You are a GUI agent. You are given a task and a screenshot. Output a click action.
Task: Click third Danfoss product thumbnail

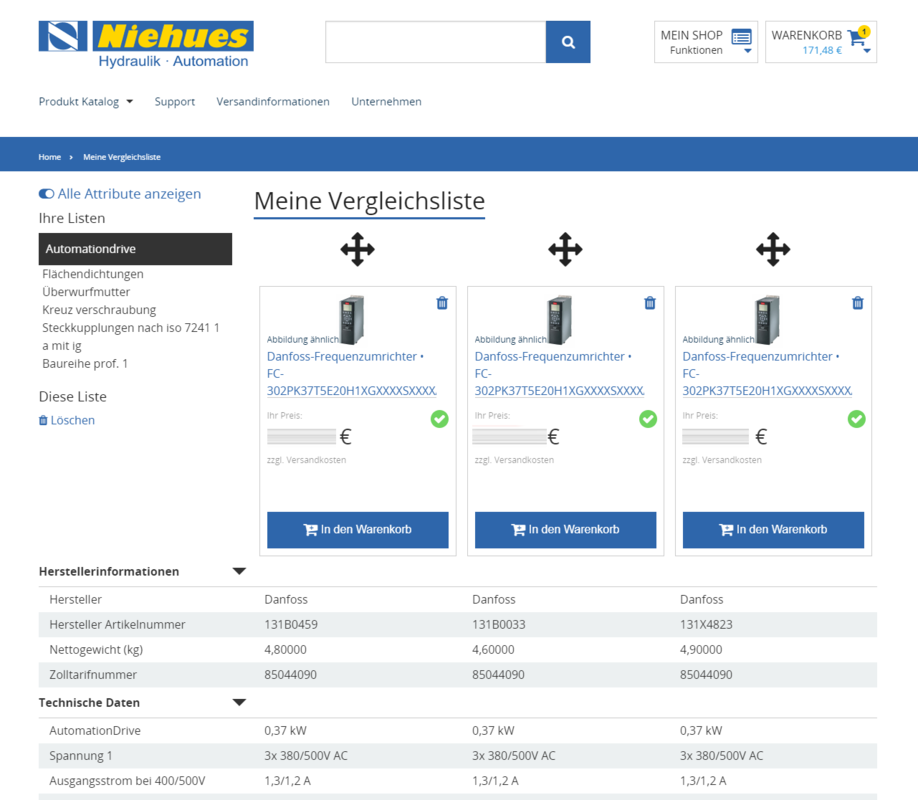(x=768, y=320)
